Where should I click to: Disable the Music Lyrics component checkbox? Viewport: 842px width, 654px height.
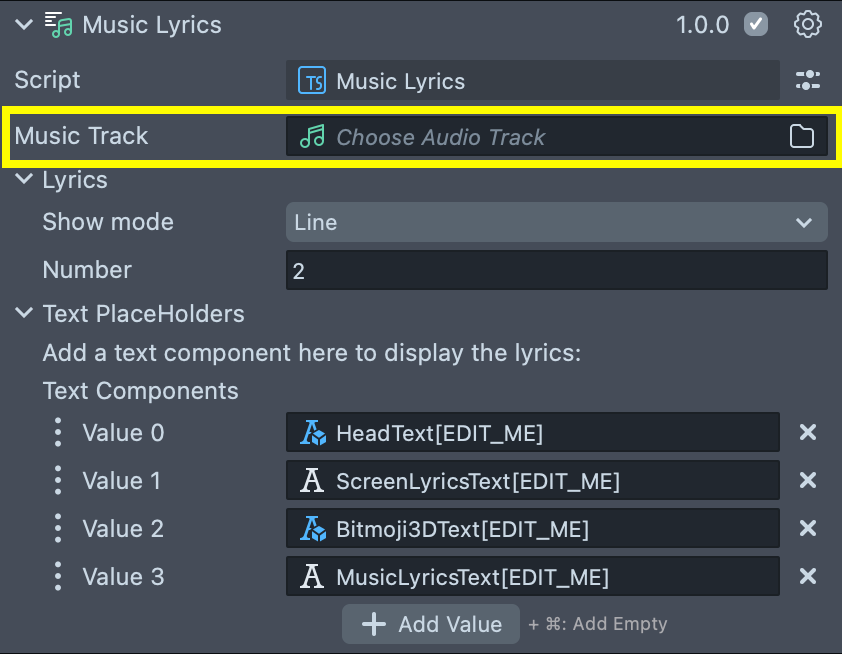tap(756, 25)
